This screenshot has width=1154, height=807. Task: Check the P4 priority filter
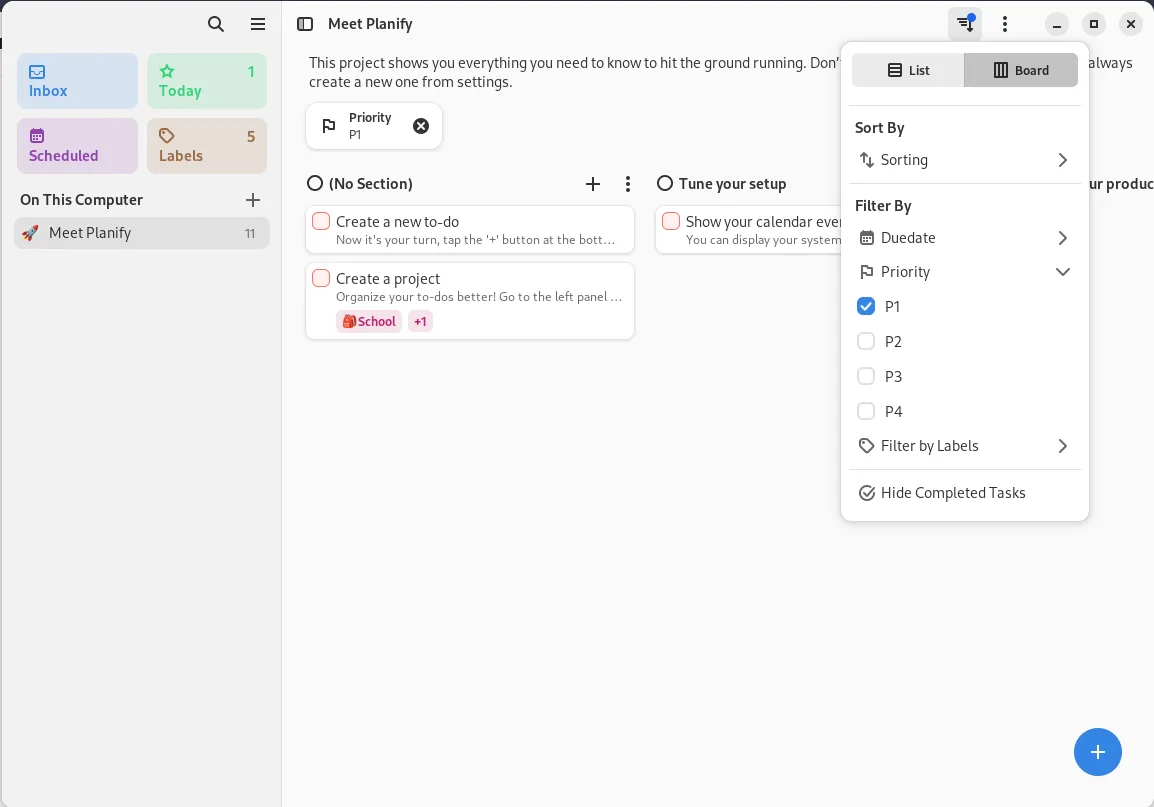coord(866,411)
